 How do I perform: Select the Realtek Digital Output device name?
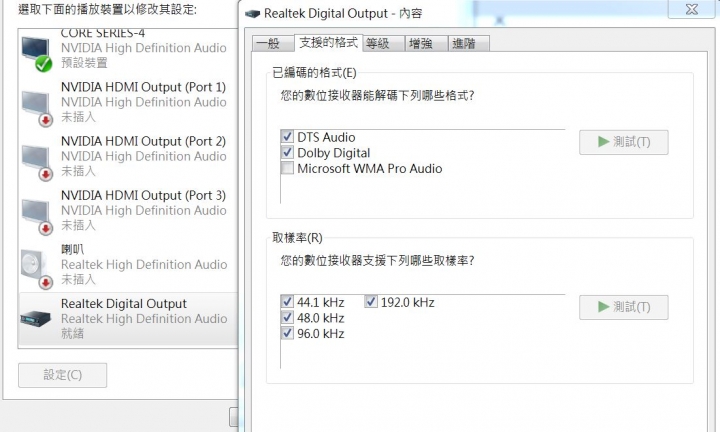pyautogui.click(x=124, y=304)
